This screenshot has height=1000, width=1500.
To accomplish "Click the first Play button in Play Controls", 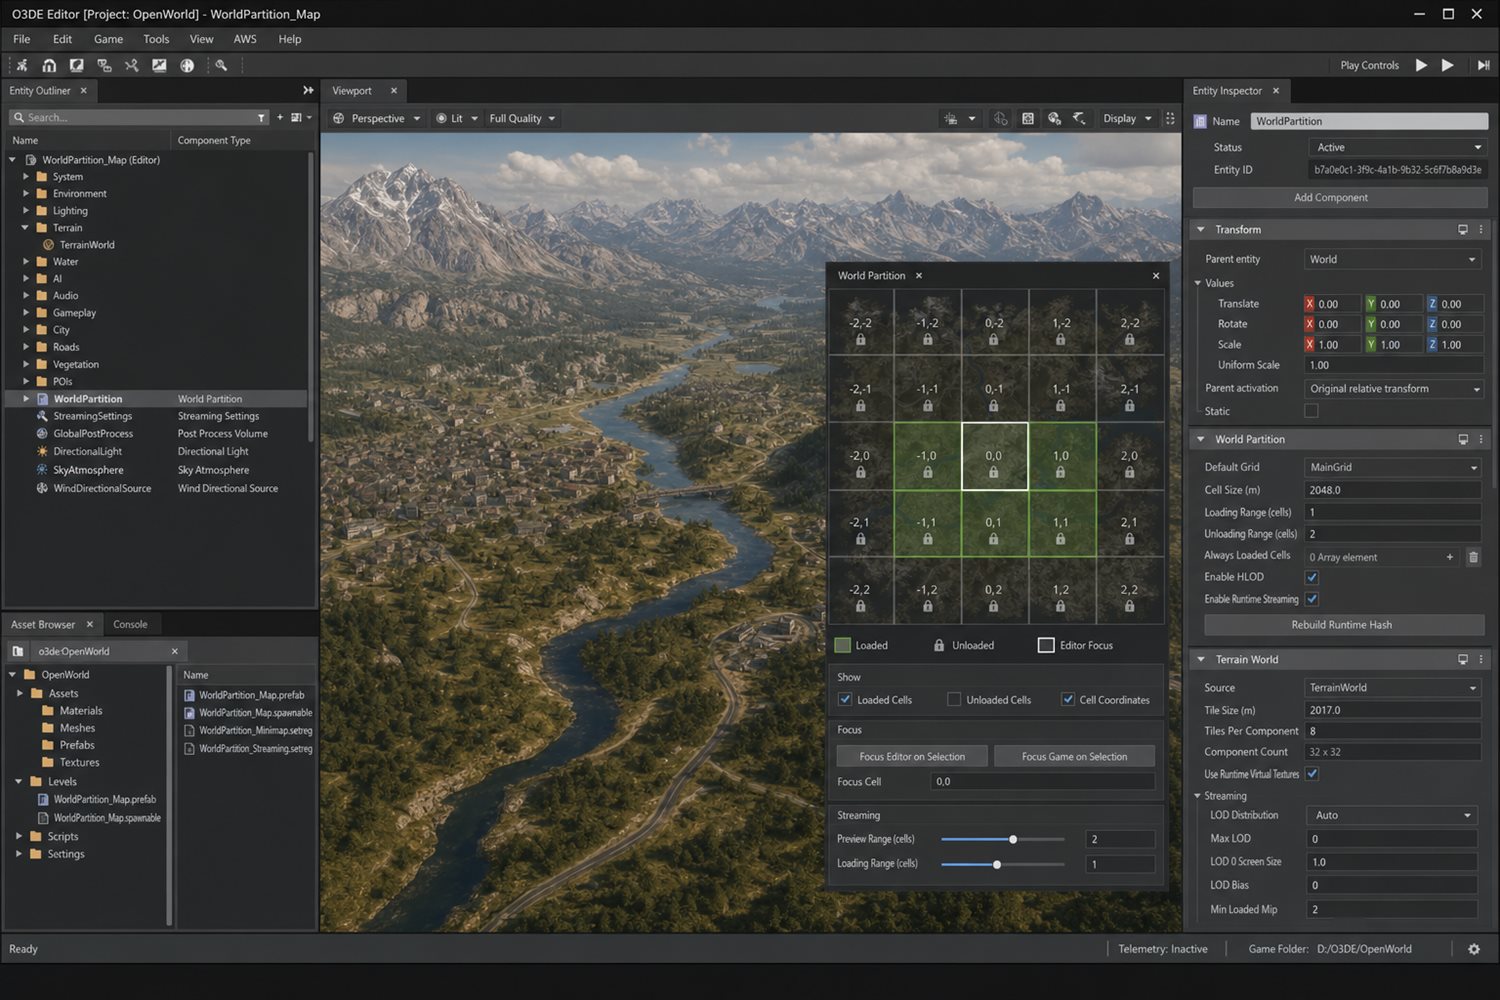I will pos(1421,65).
